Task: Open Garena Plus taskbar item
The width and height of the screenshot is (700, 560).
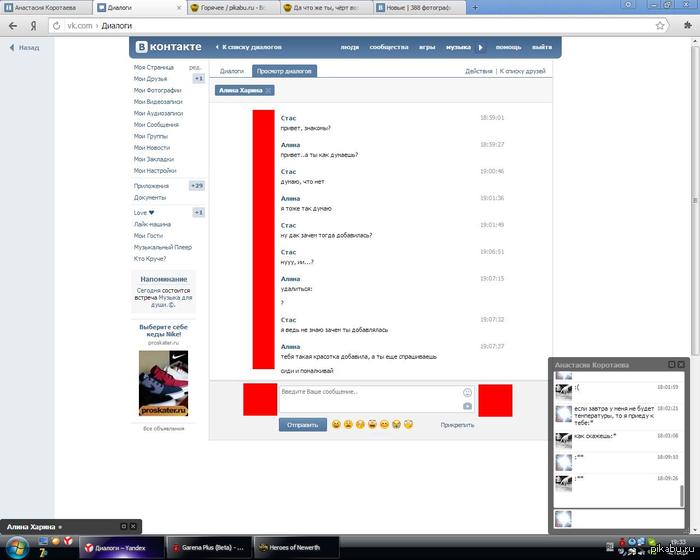Action: pyautogui.click(x=211, y=548)
